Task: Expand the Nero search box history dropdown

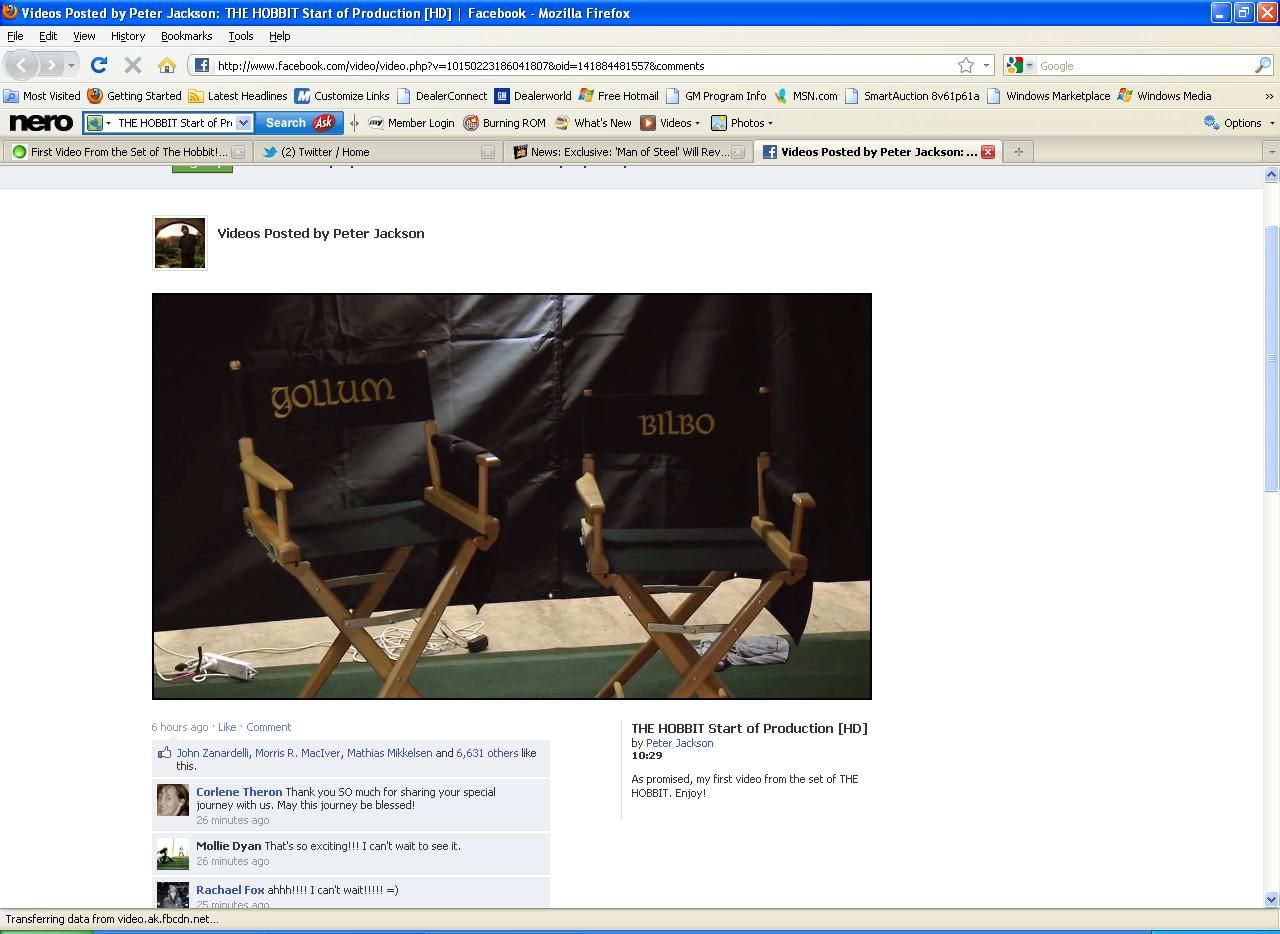Action: click(x=243, y=123)
